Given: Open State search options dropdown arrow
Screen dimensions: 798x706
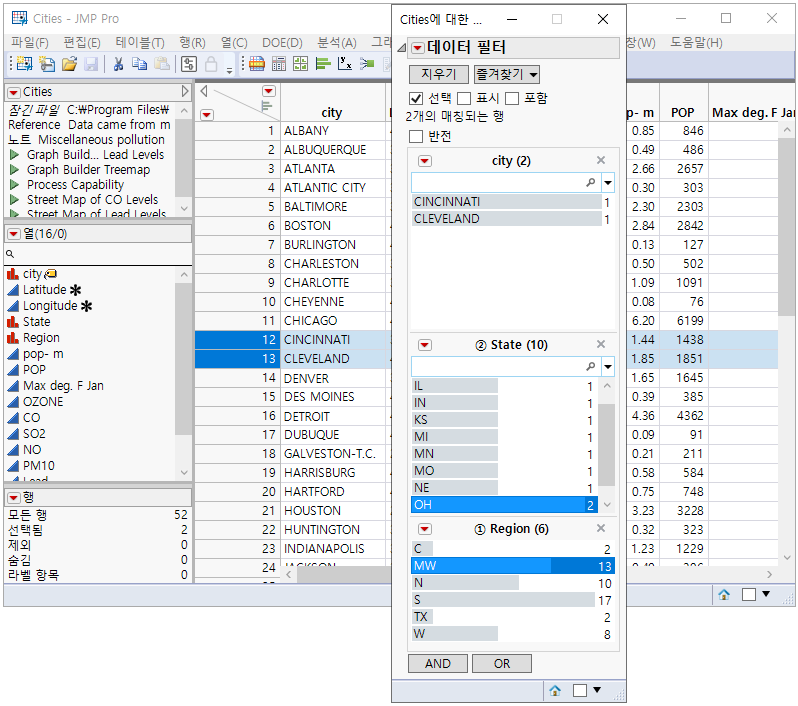Looking at the screenshot, I should 608,367.
